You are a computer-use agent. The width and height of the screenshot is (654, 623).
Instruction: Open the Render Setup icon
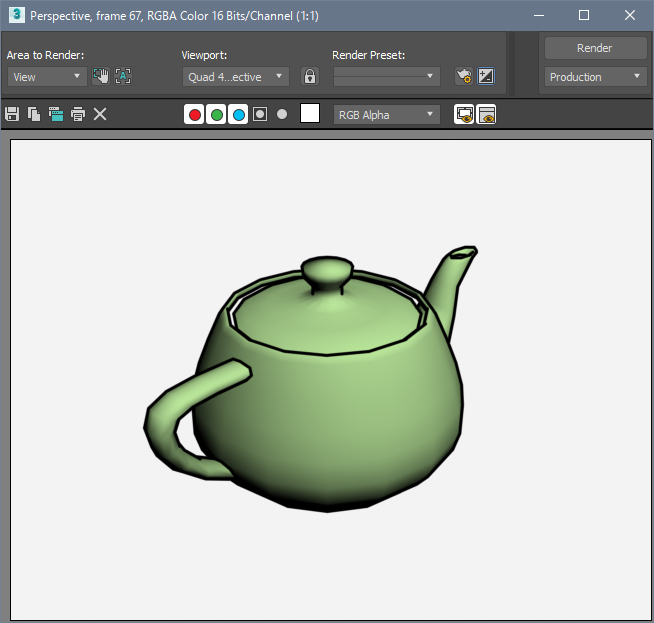[x=463, y=76]
